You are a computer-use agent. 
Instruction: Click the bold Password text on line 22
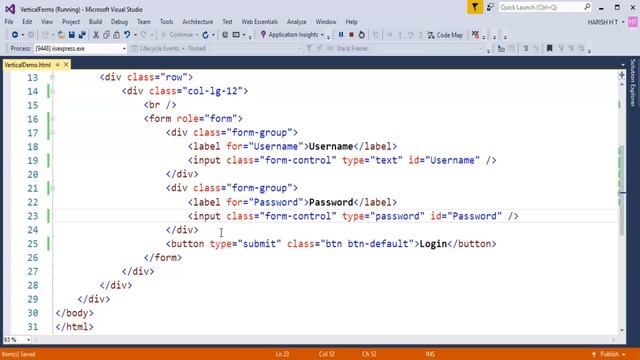coord(331,202)
